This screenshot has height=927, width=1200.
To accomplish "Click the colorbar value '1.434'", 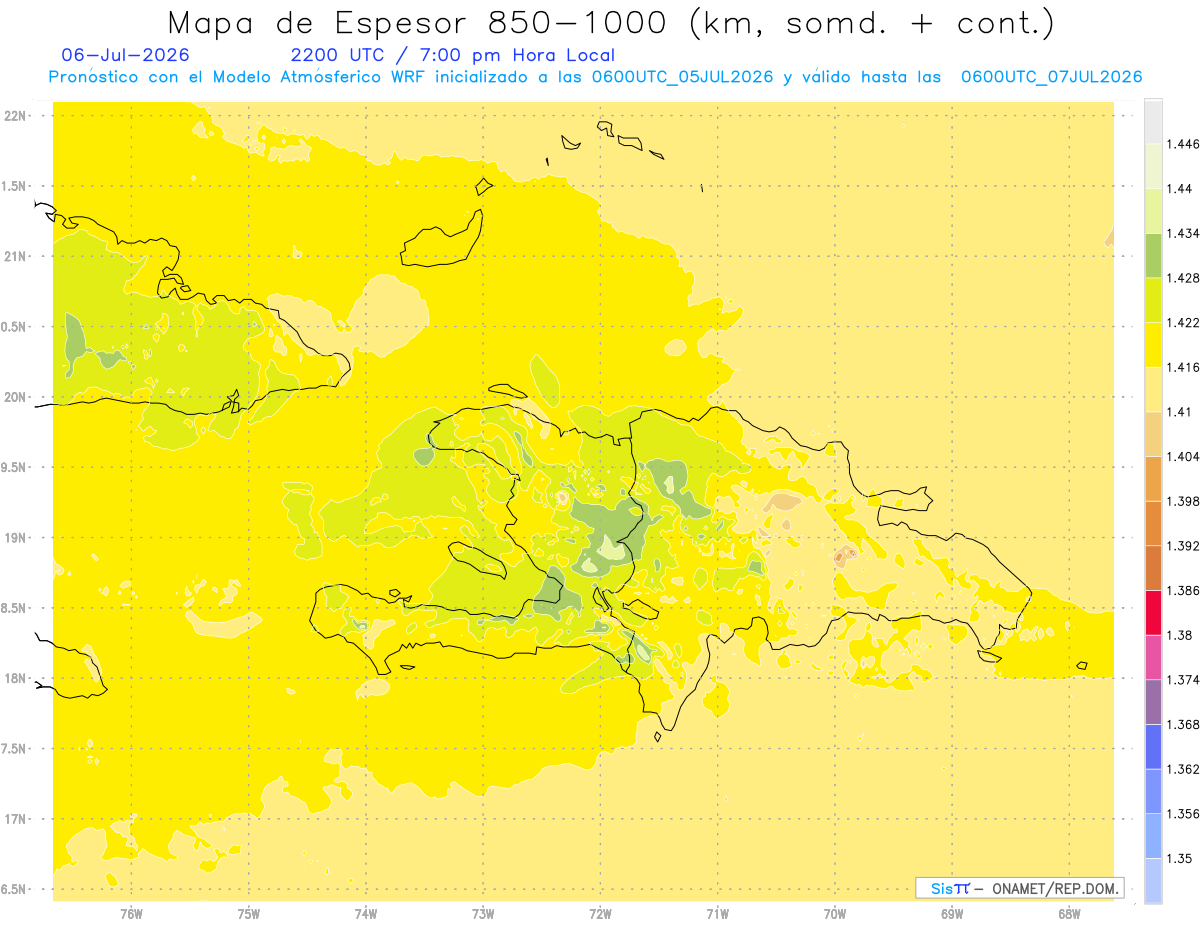I will 1183,233.
